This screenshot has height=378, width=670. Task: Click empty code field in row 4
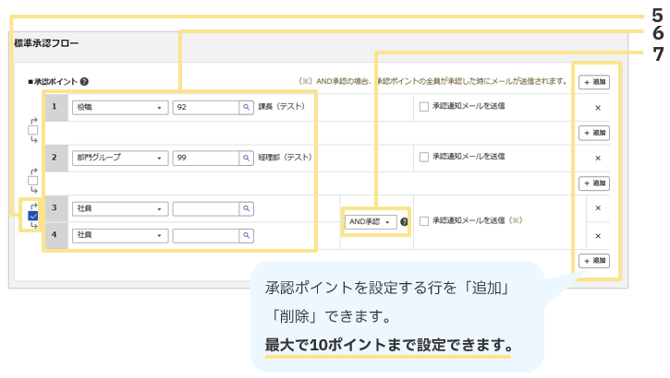pos(206,235)
